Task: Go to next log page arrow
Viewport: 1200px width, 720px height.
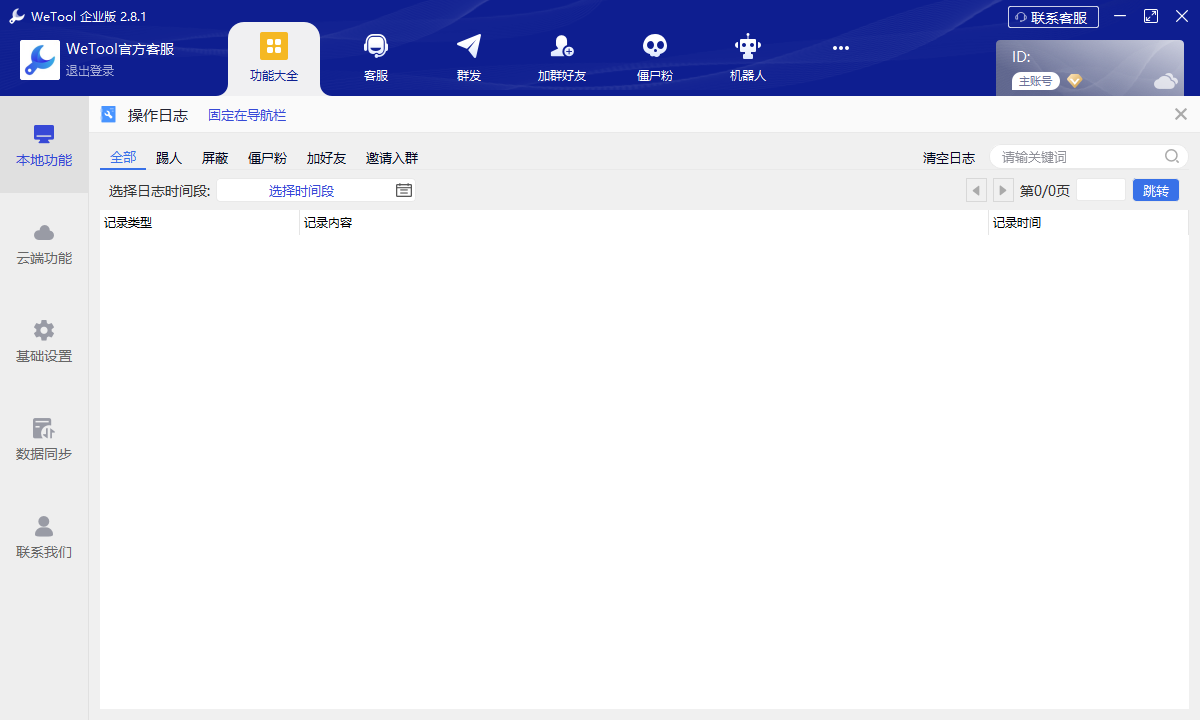Action: 1003,190
